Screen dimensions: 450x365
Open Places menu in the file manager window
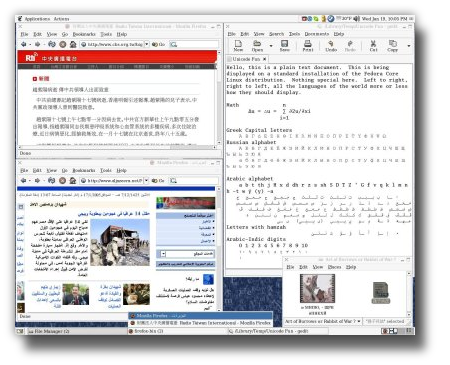point(334,267)
